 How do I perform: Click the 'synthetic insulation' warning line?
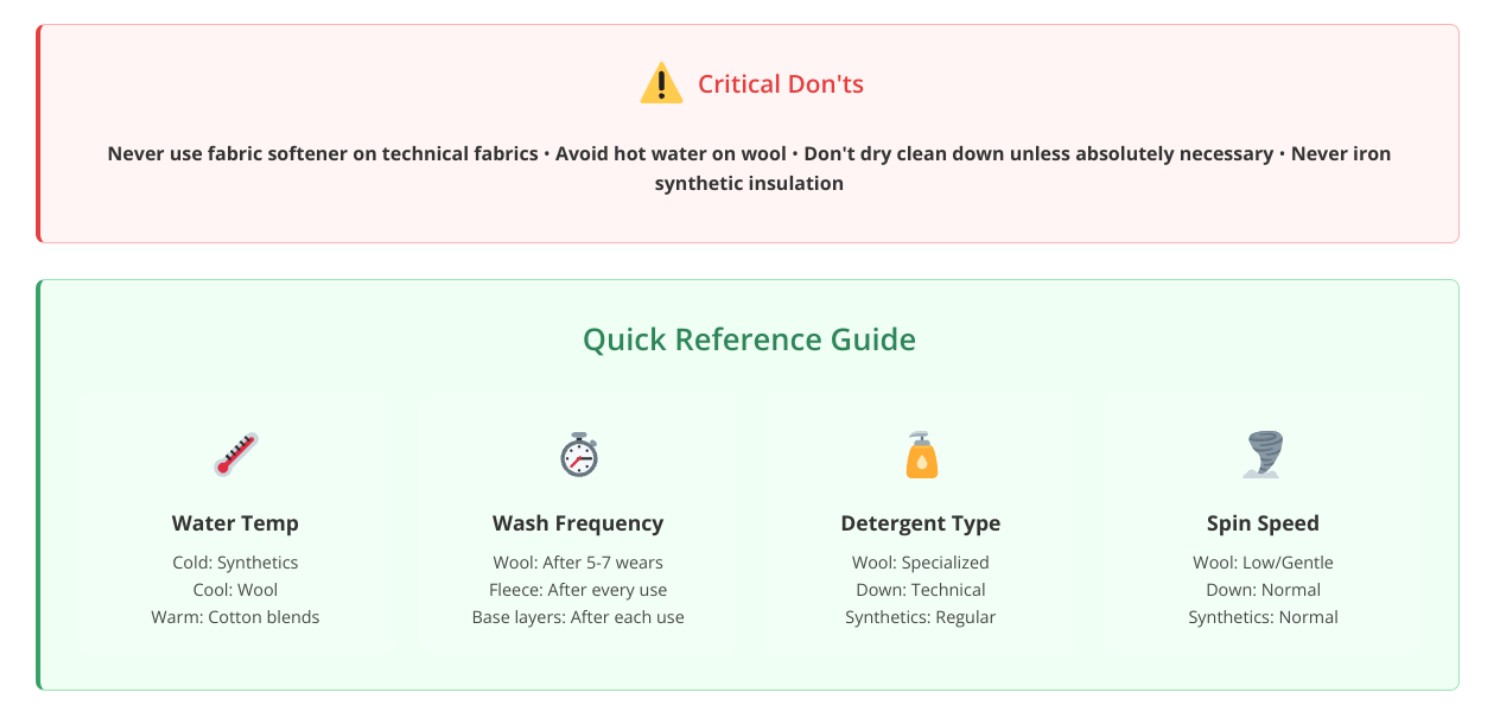tap(749, 184)
